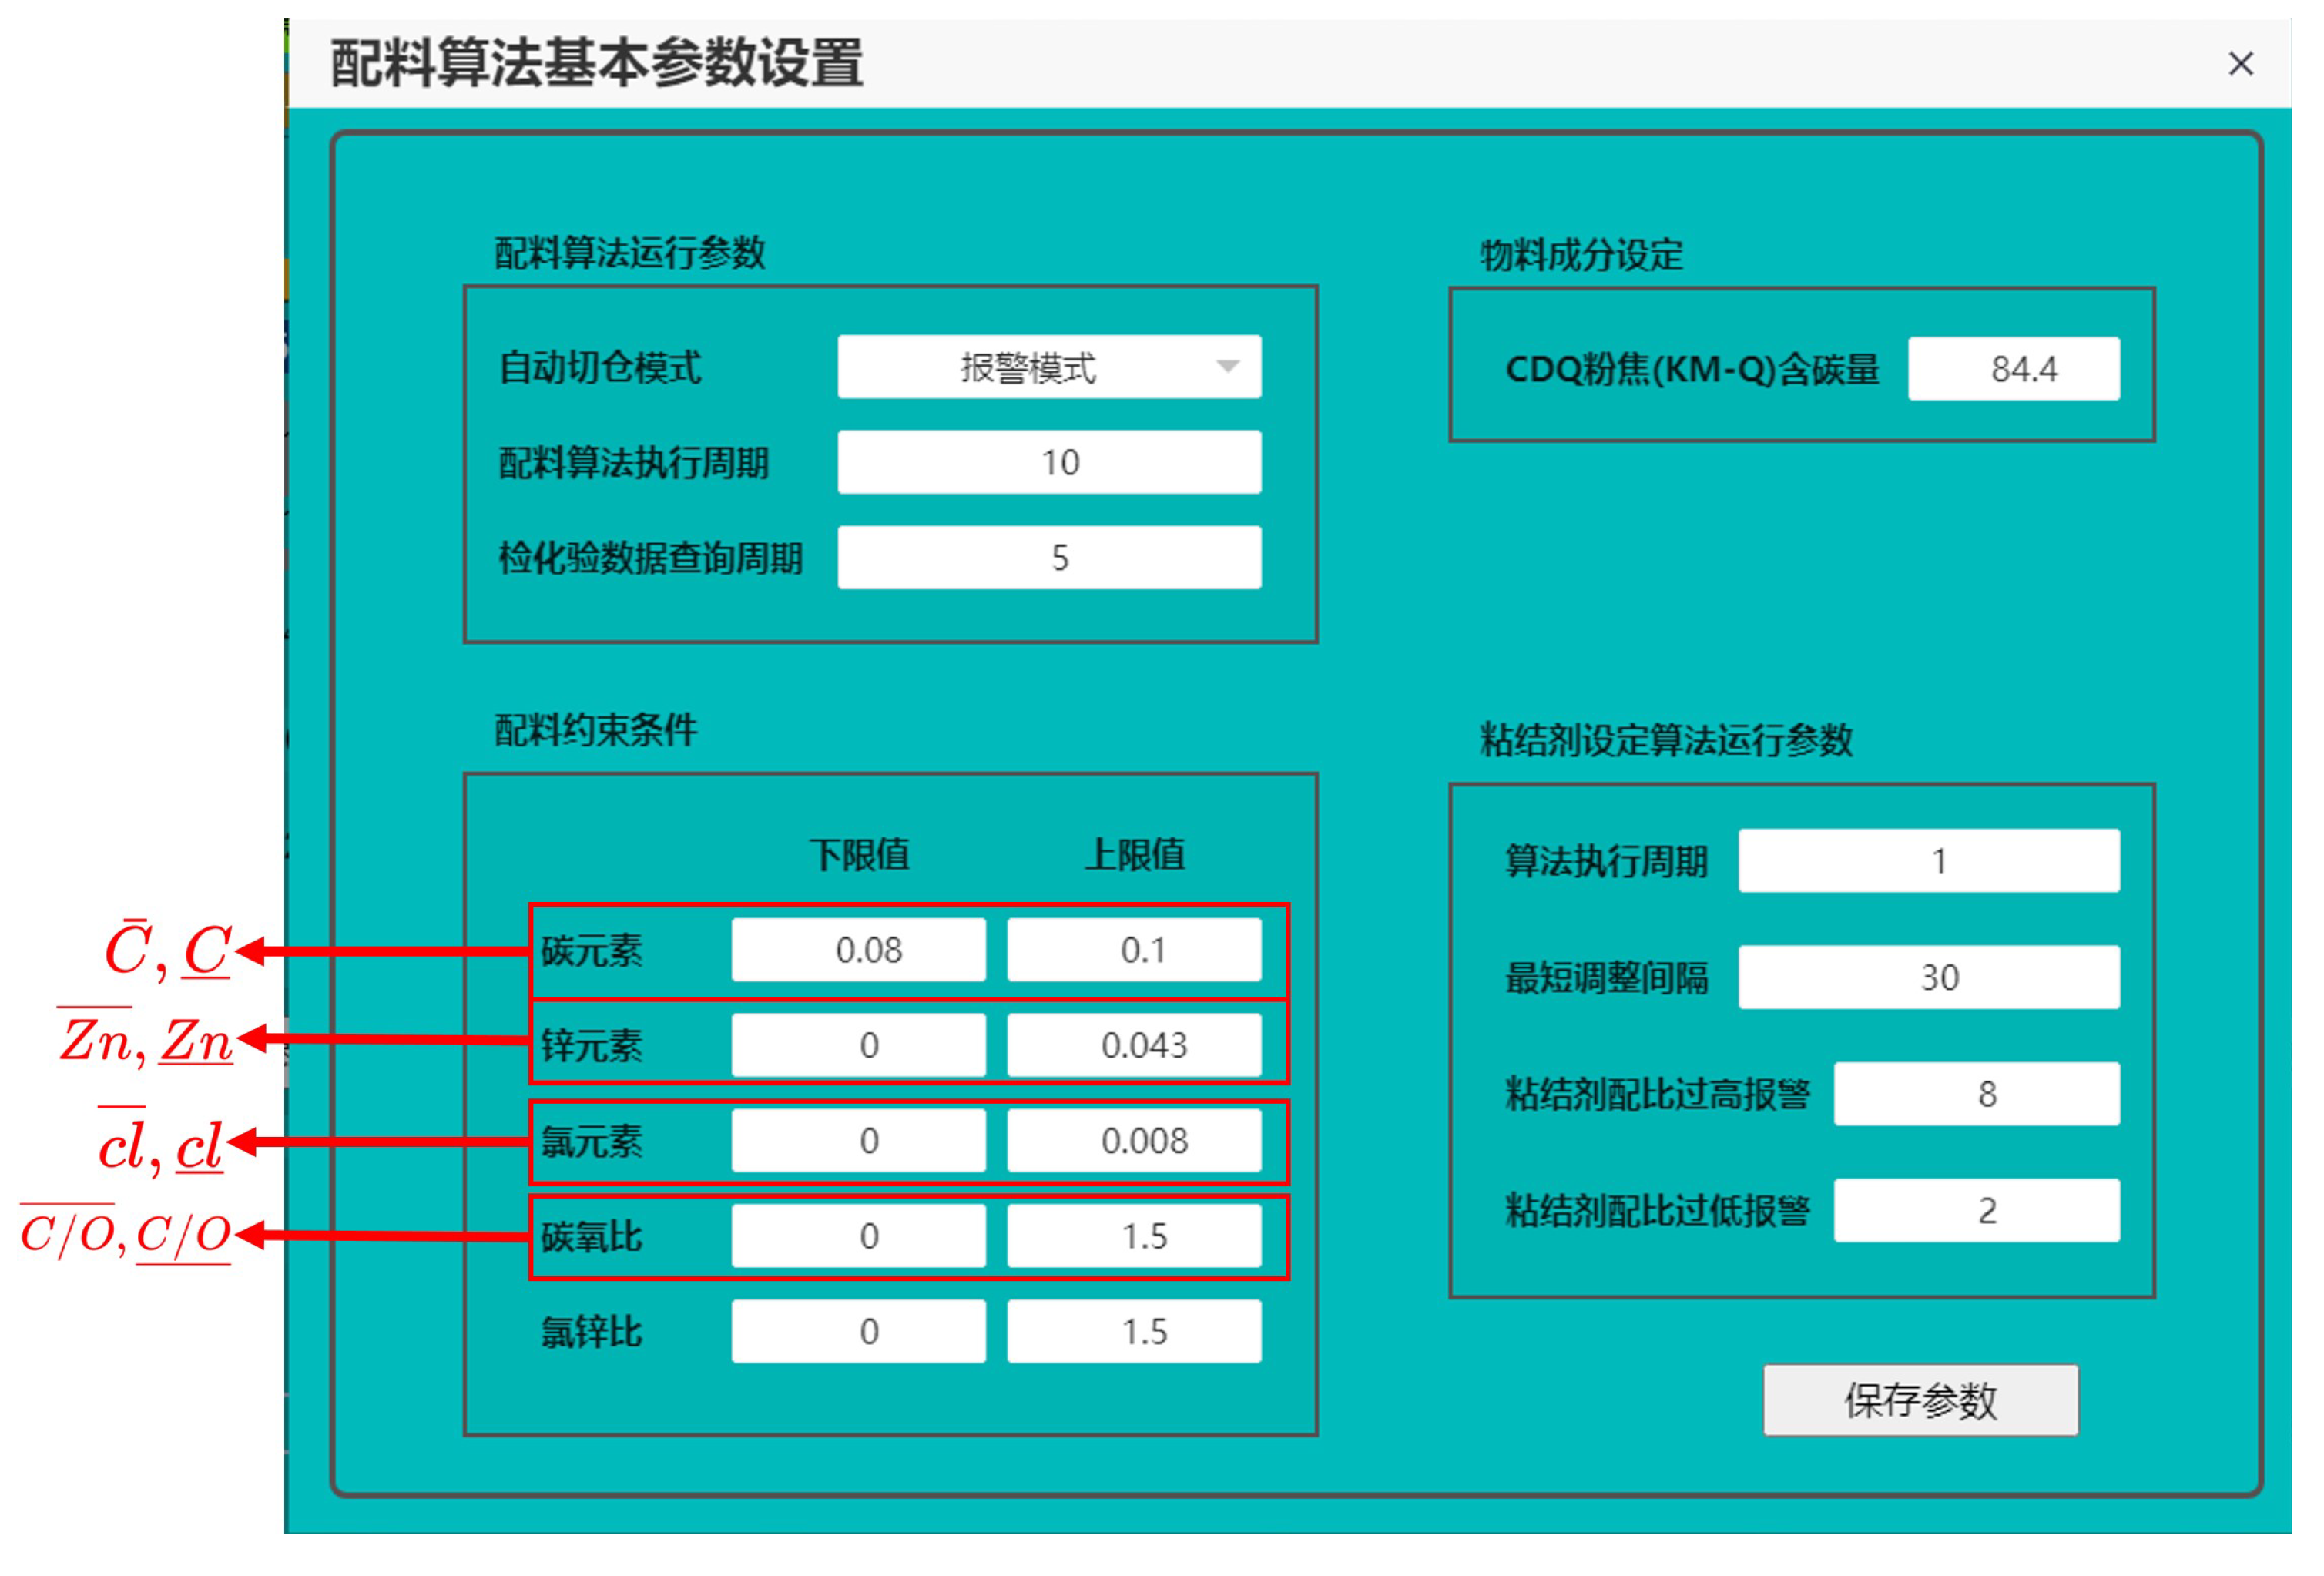The height and width of the screenshot is (1576, 2324).
Task: Select the 检化验数据查询周期 input field
Action: (1048, 557)
